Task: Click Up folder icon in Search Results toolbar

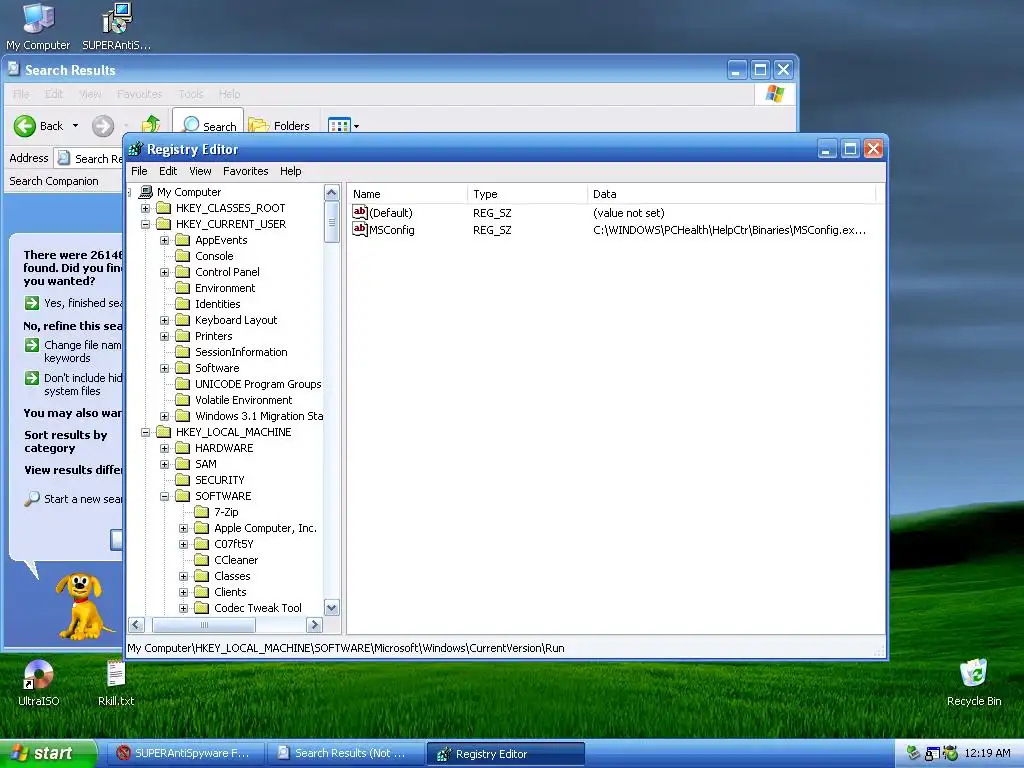Action: tap(151, 124)
